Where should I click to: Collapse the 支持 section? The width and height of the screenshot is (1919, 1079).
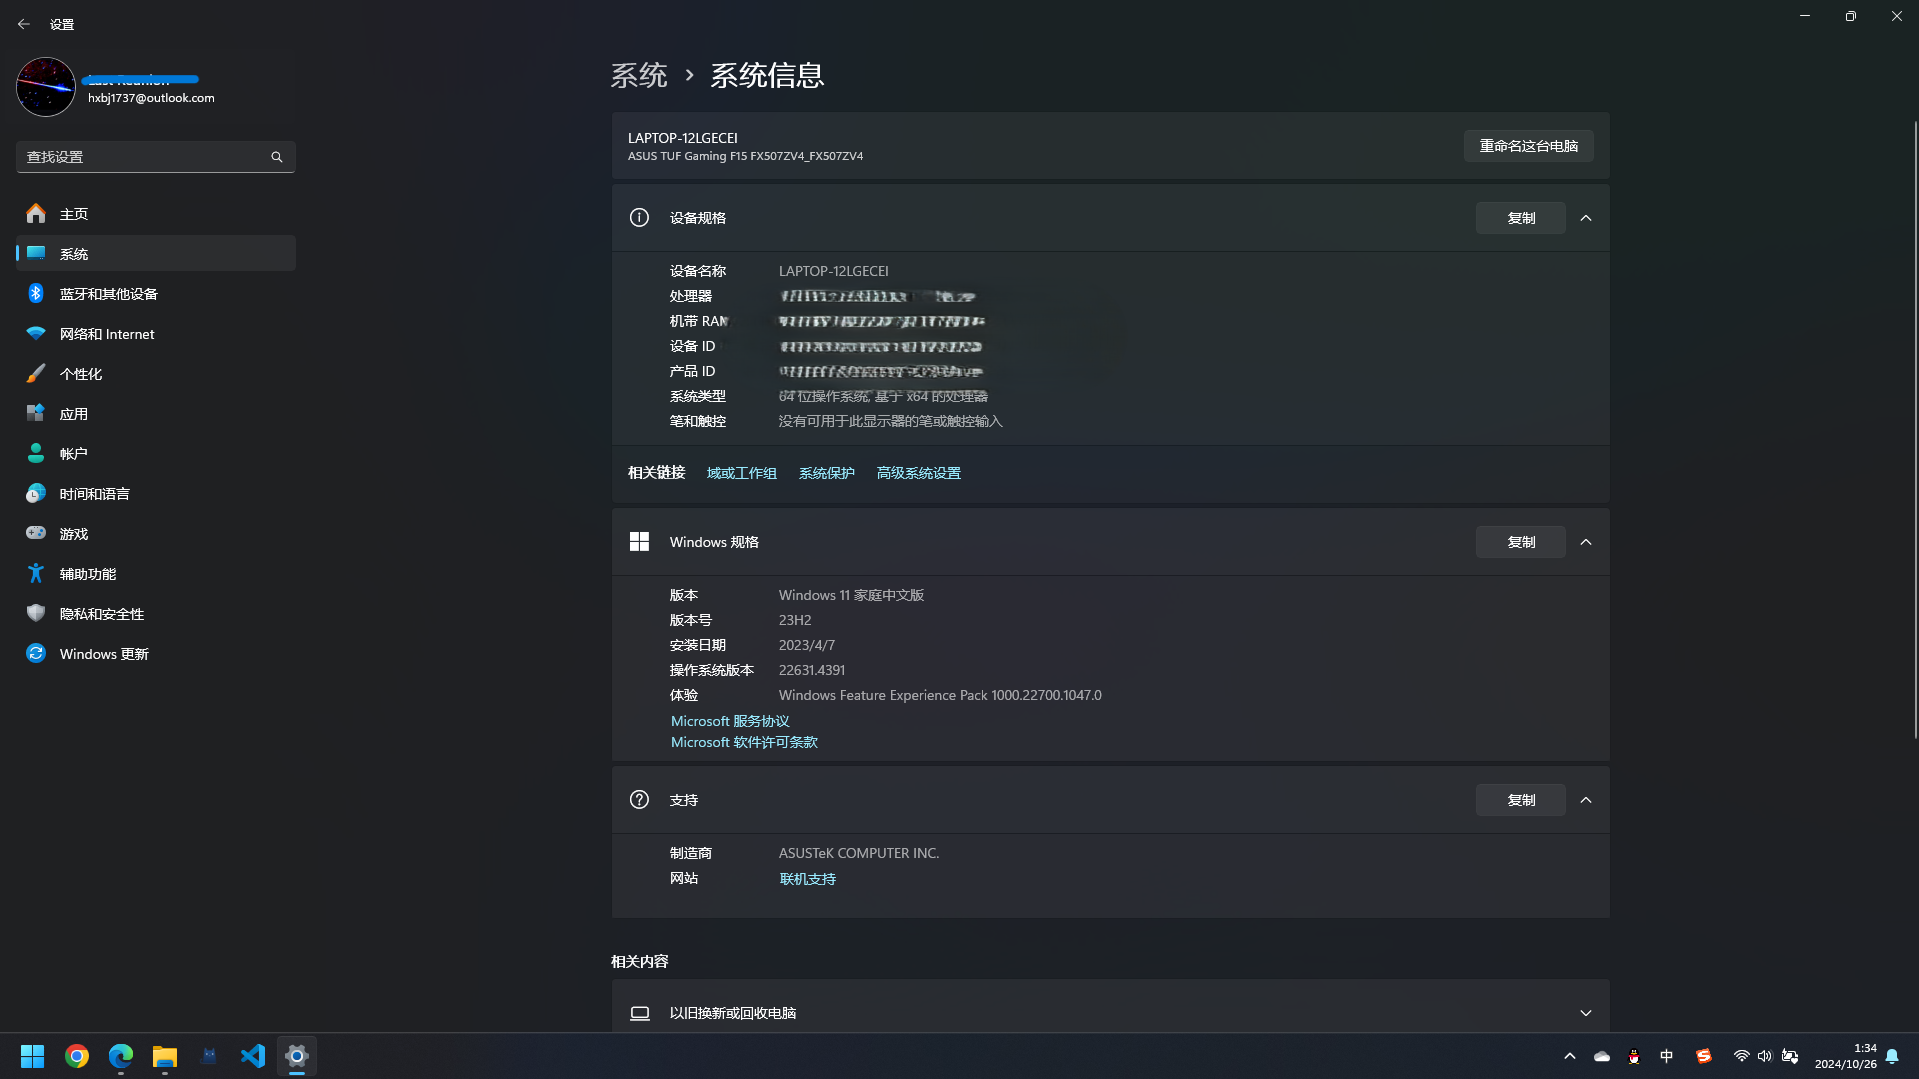[1586, 800]
